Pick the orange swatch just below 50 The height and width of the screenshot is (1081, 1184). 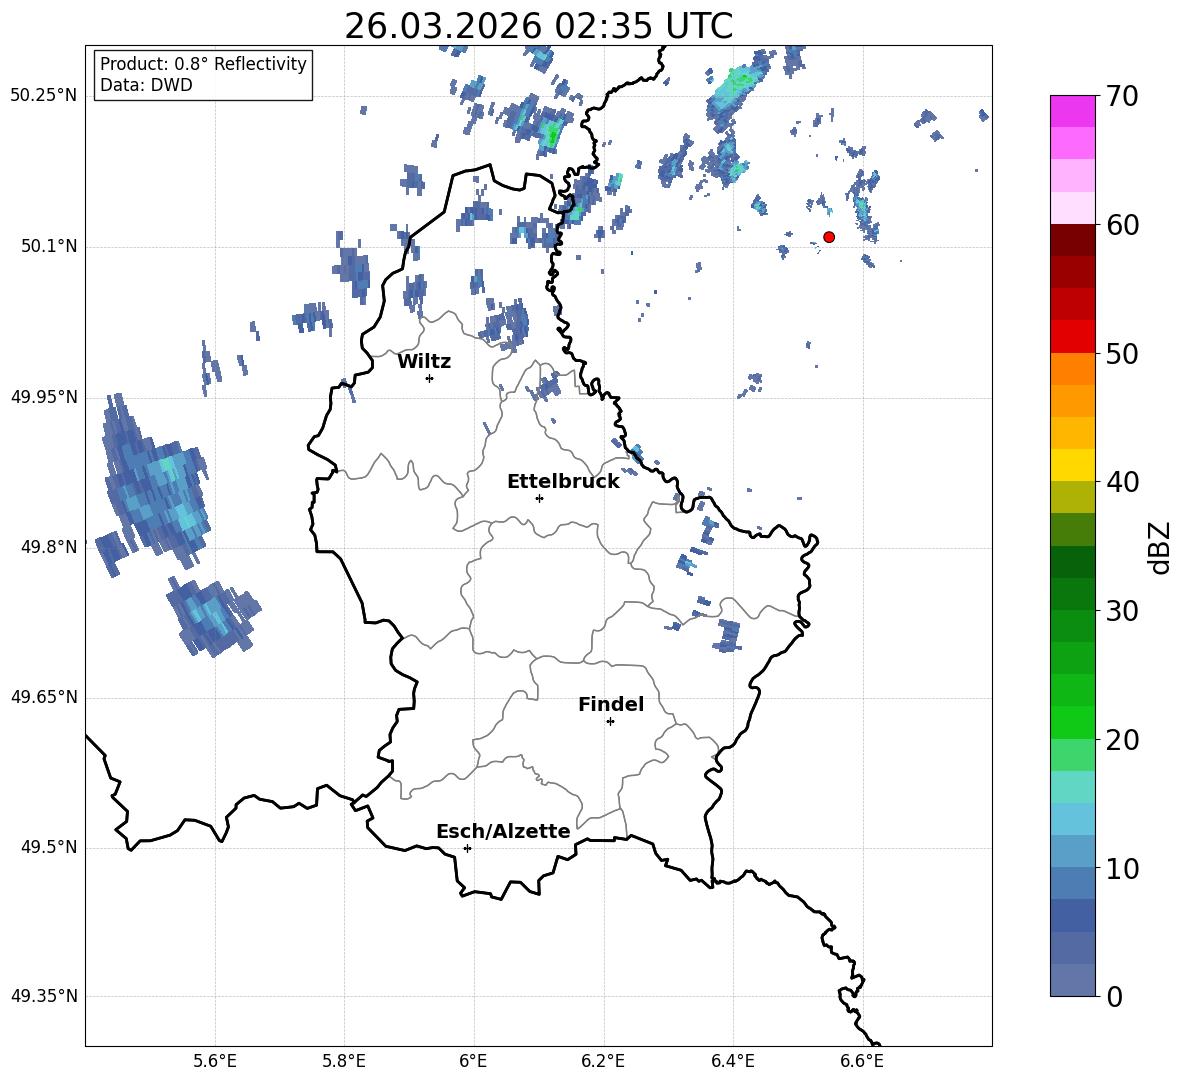1072,368
